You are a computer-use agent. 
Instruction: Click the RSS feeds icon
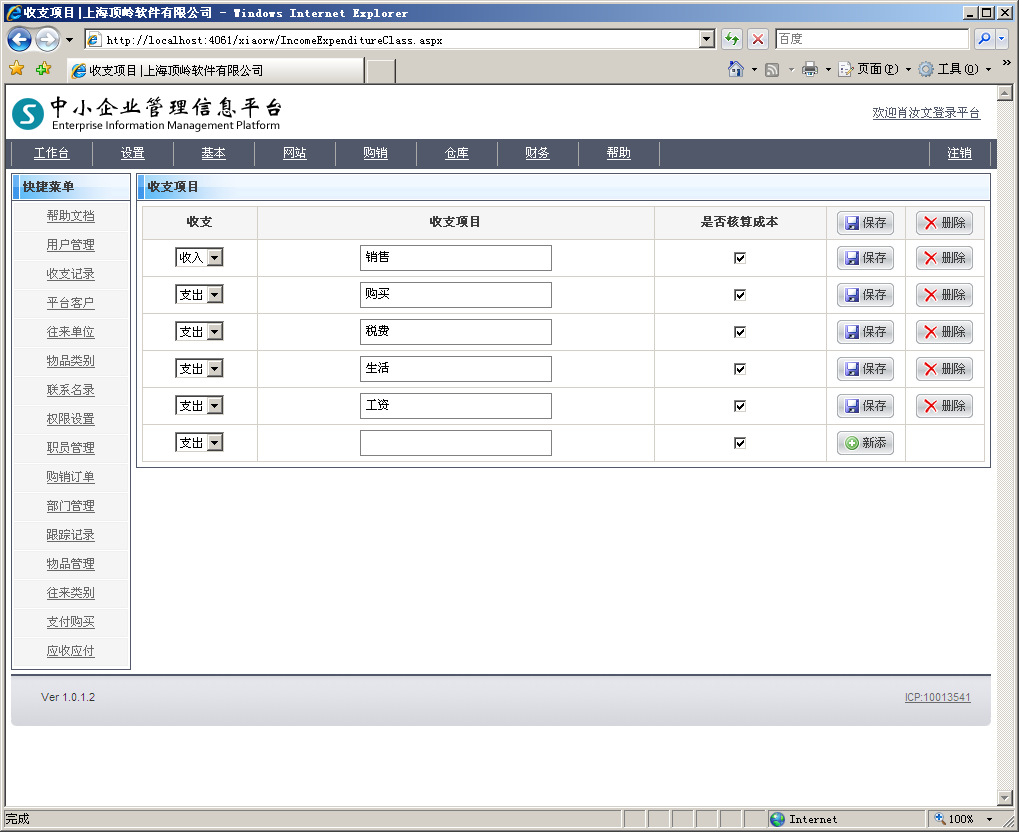coord(772,69)
